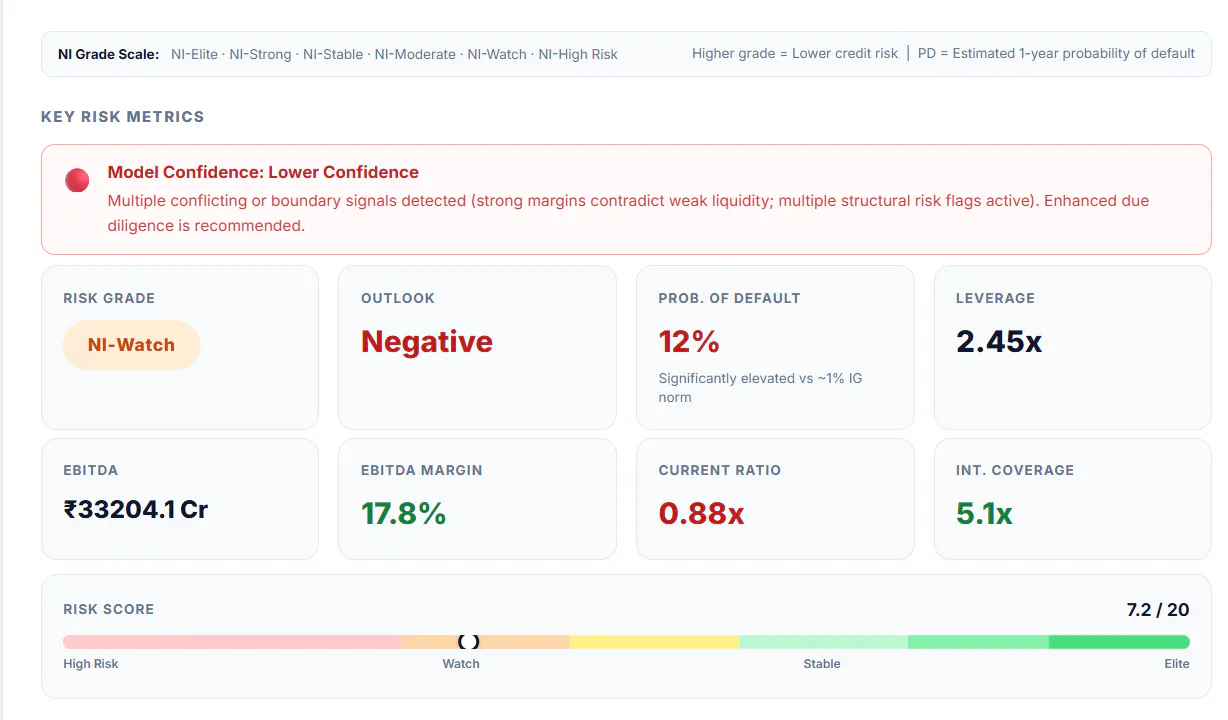Click the Elite gauge label
The height and width of the screenshot is (720, 1228).
click(x=1176, y=664)
